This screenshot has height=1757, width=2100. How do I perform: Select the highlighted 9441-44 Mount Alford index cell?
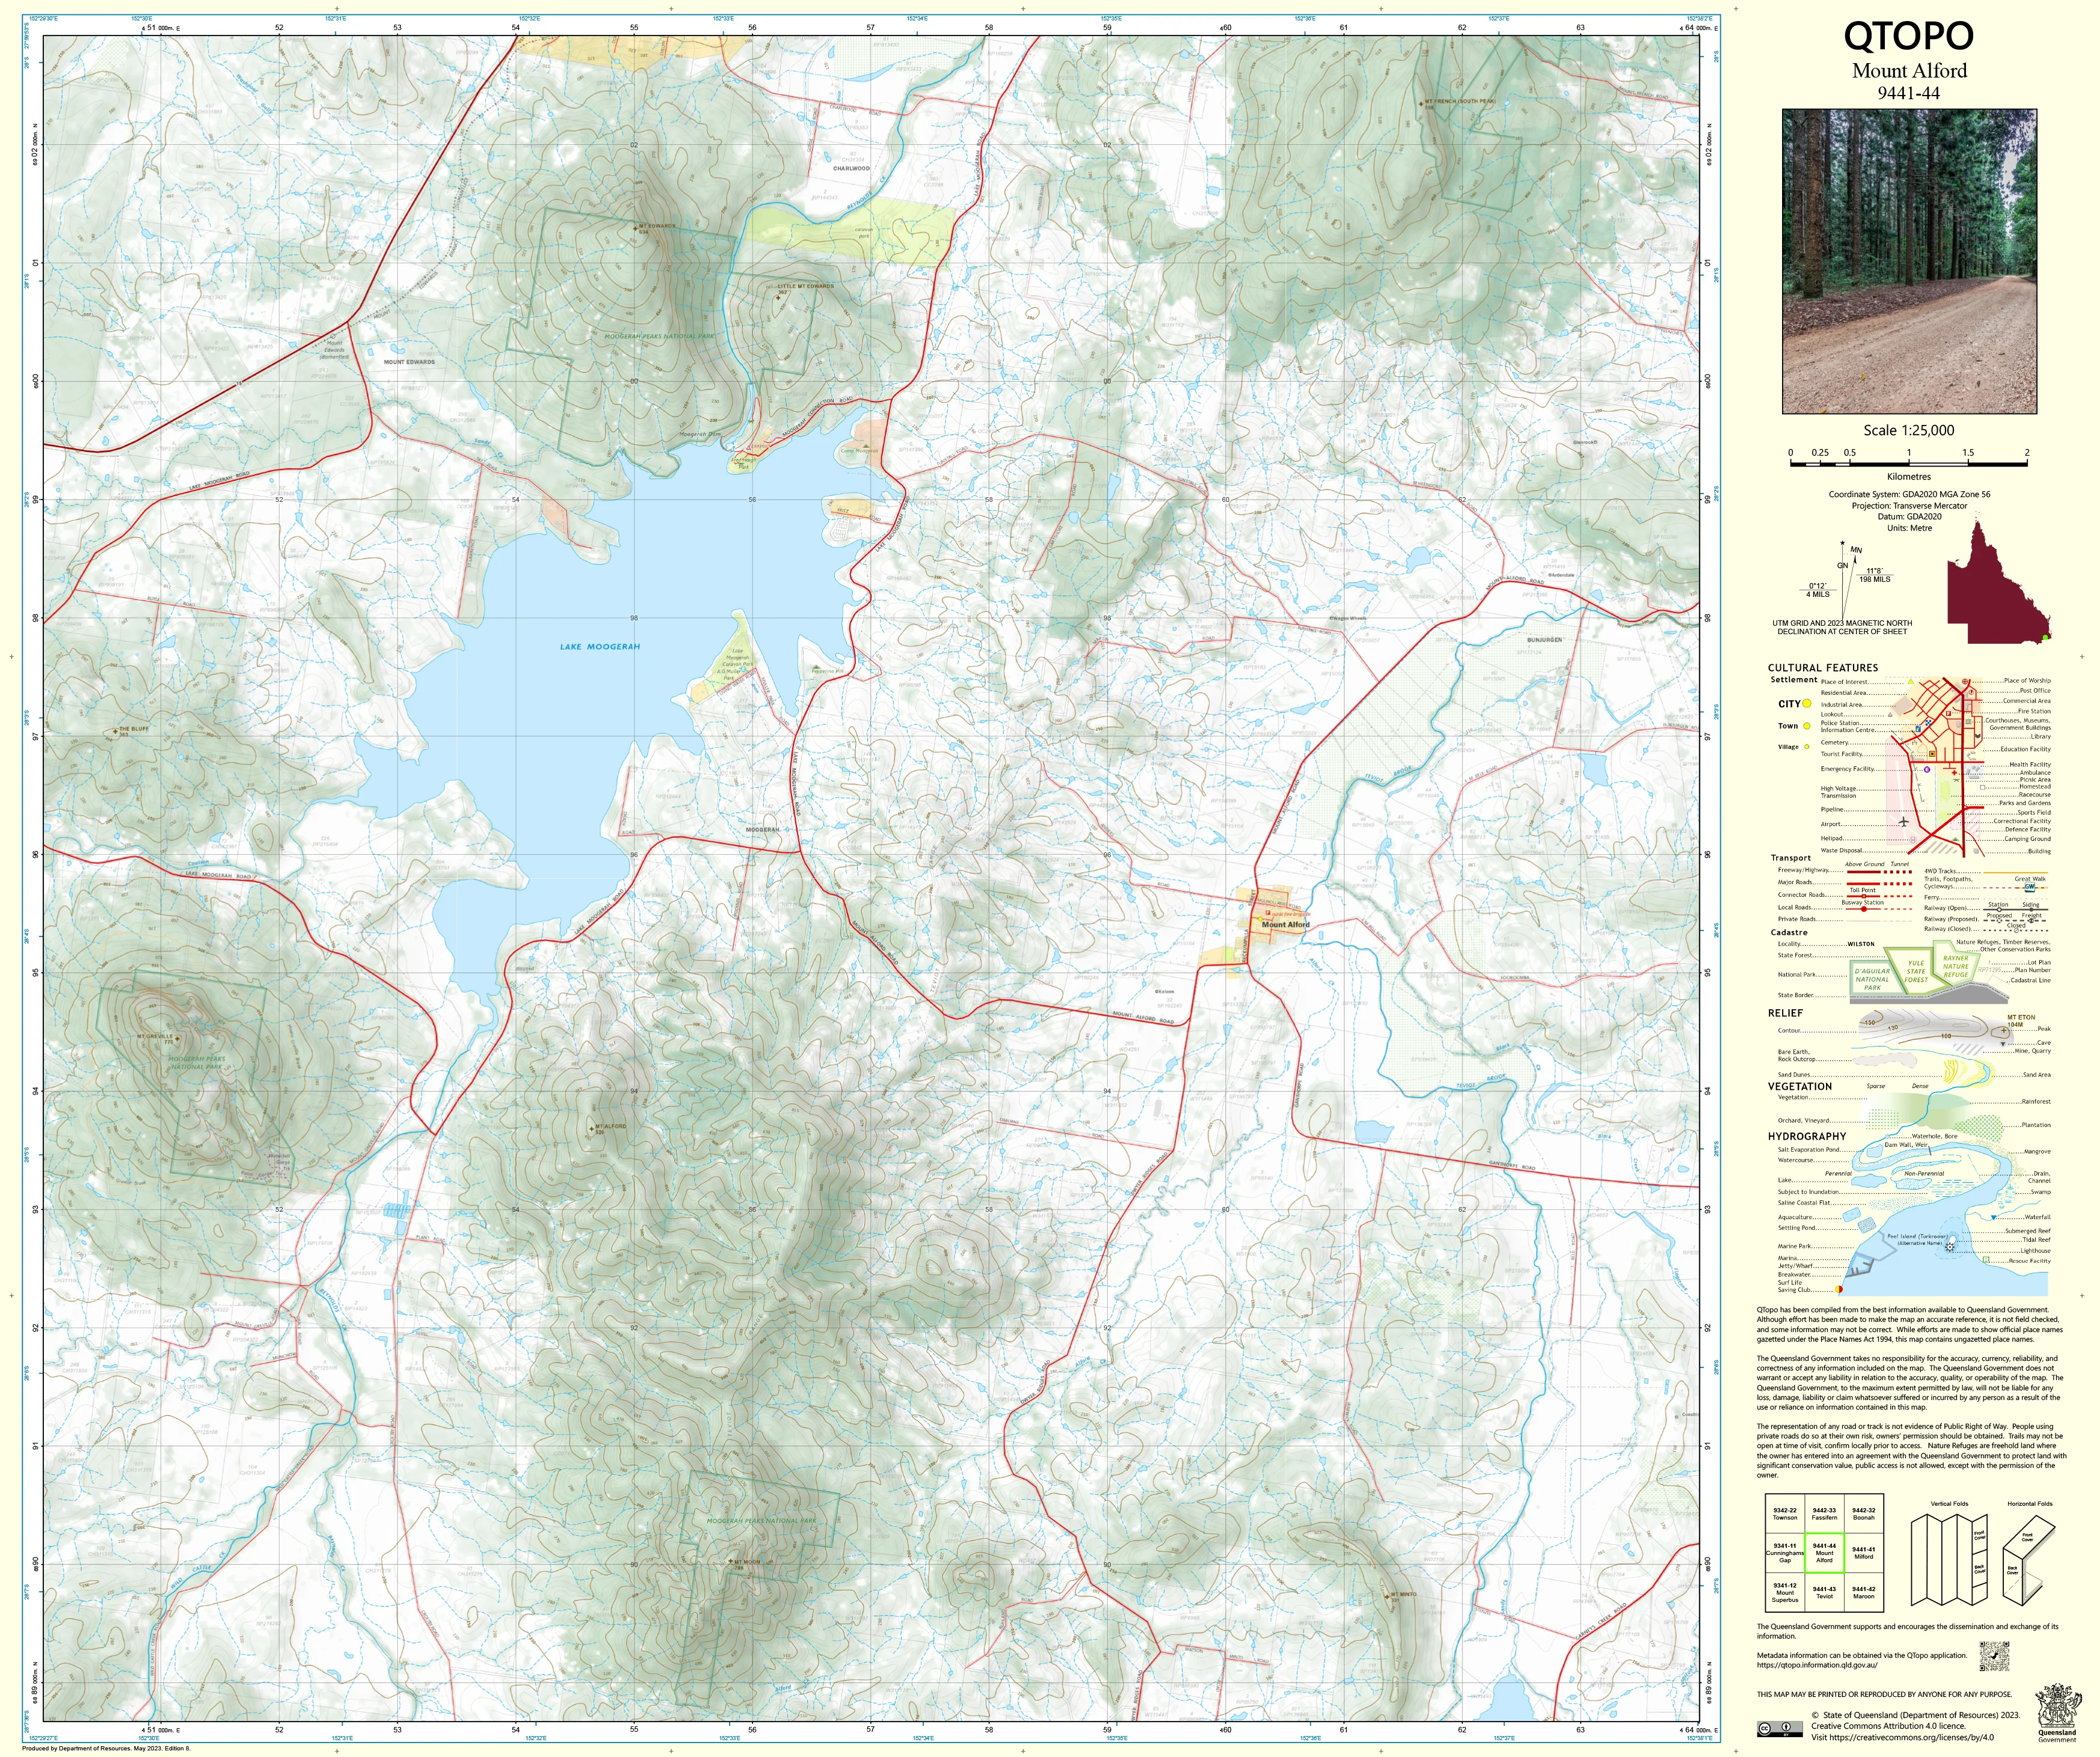1824,1553
